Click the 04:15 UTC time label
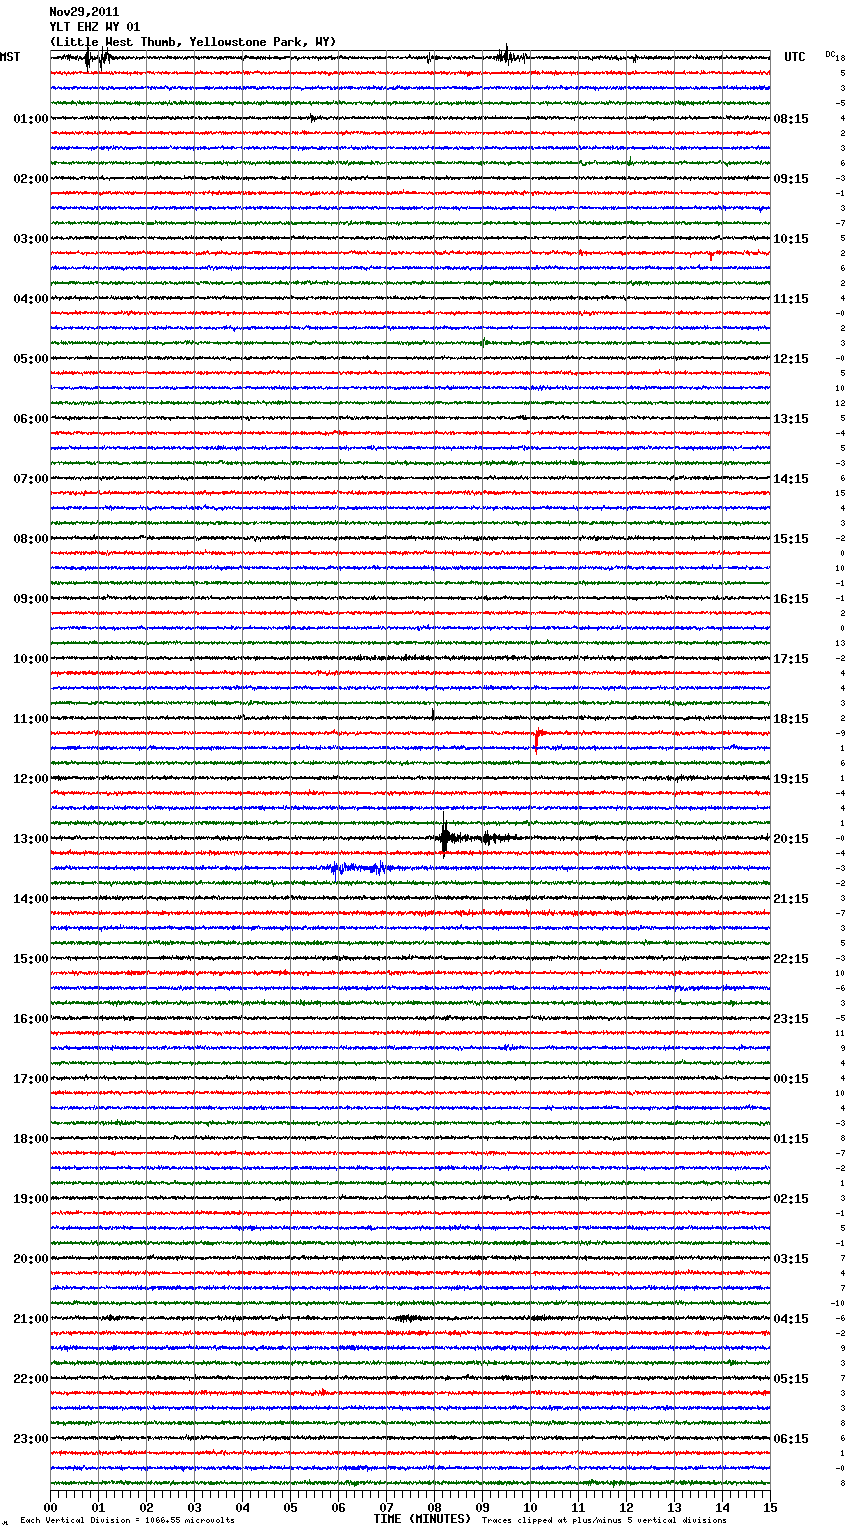 791,1319
